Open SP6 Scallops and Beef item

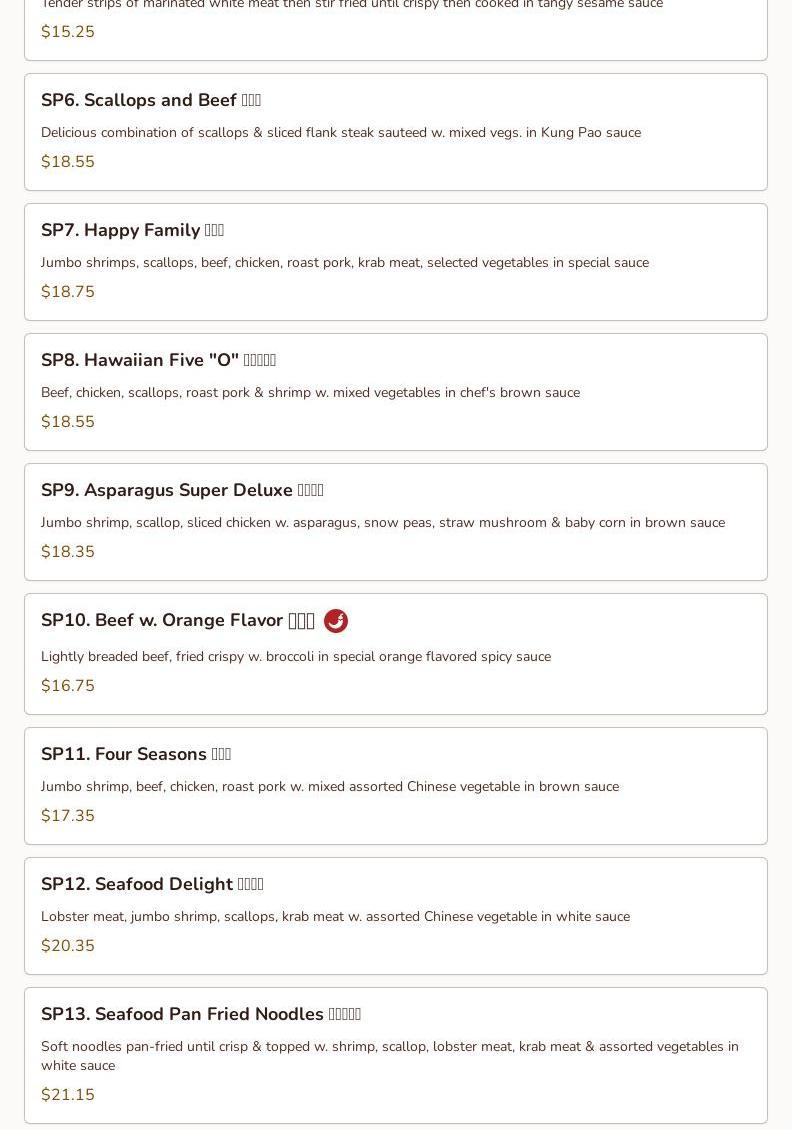point(150,100)
